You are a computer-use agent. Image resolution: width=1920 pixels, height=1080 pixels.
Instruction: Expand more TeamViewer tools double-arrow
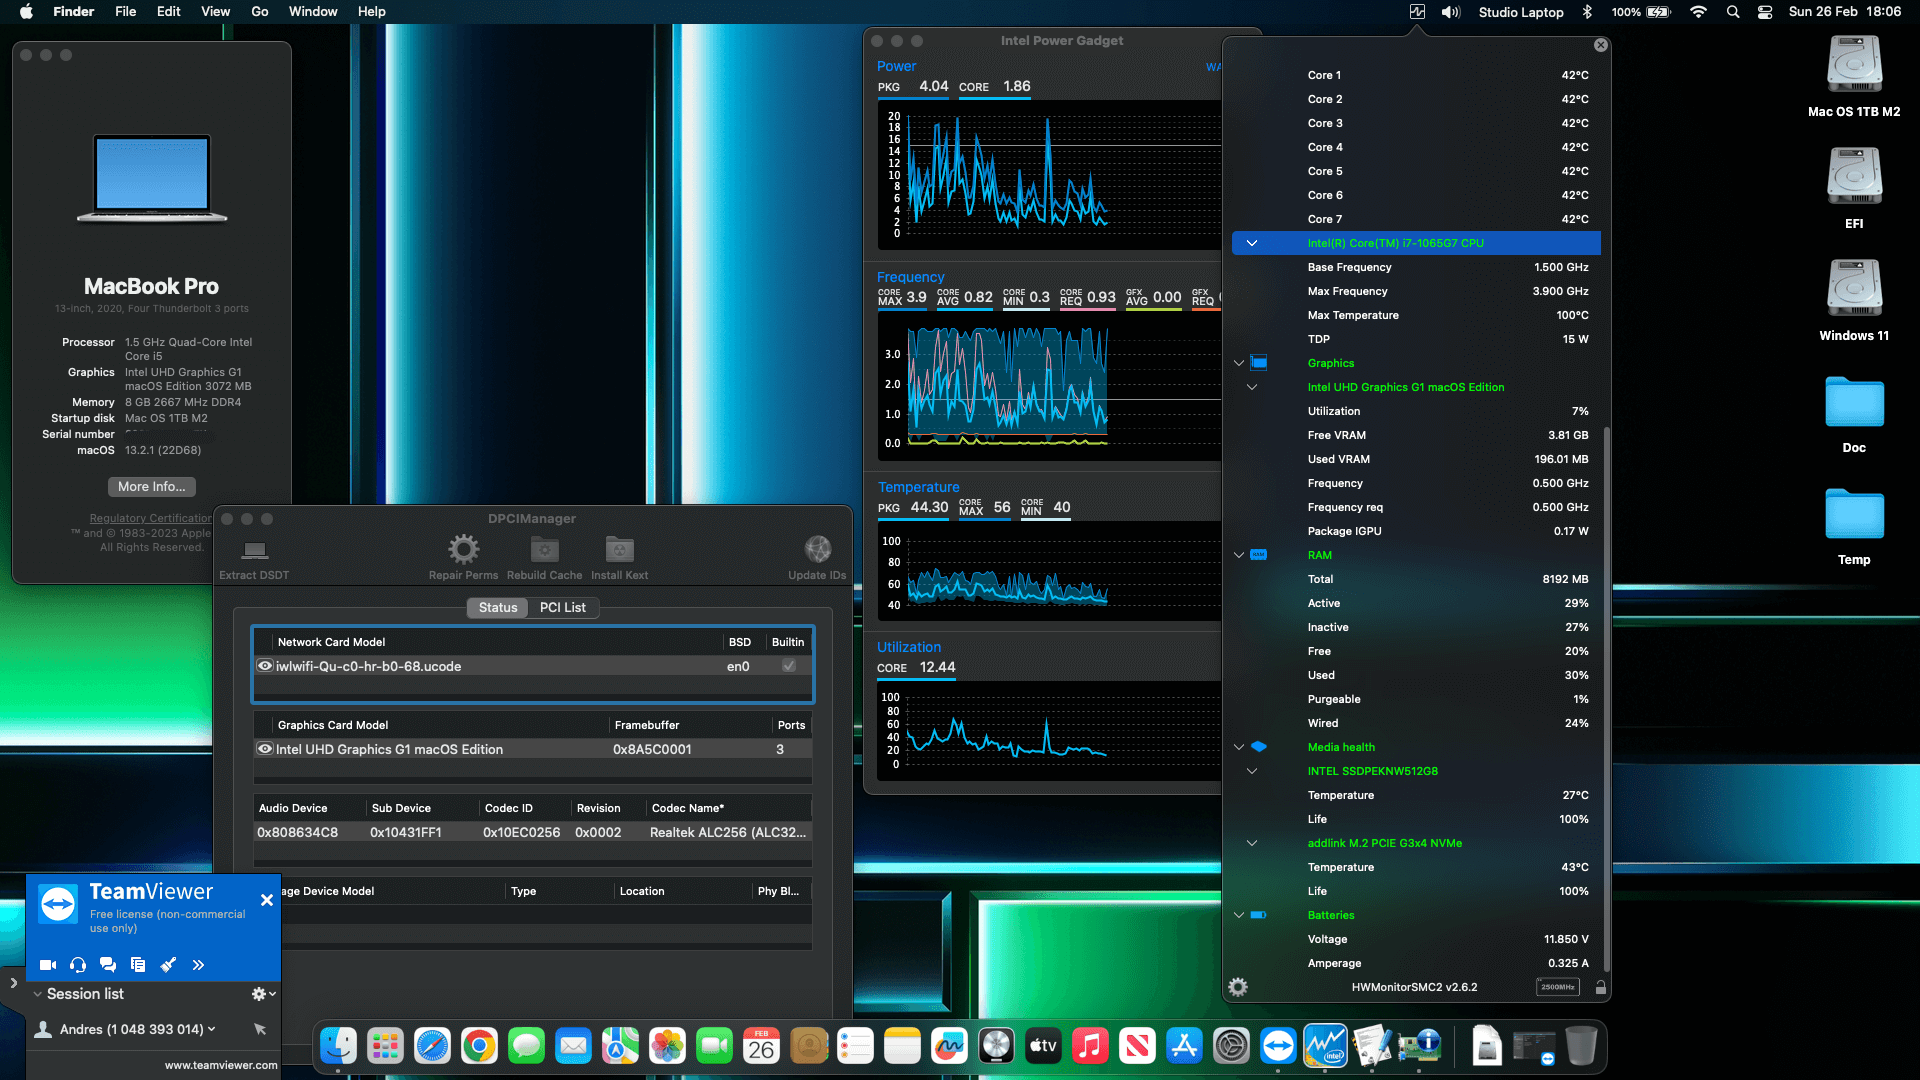[x=198, y=965]
